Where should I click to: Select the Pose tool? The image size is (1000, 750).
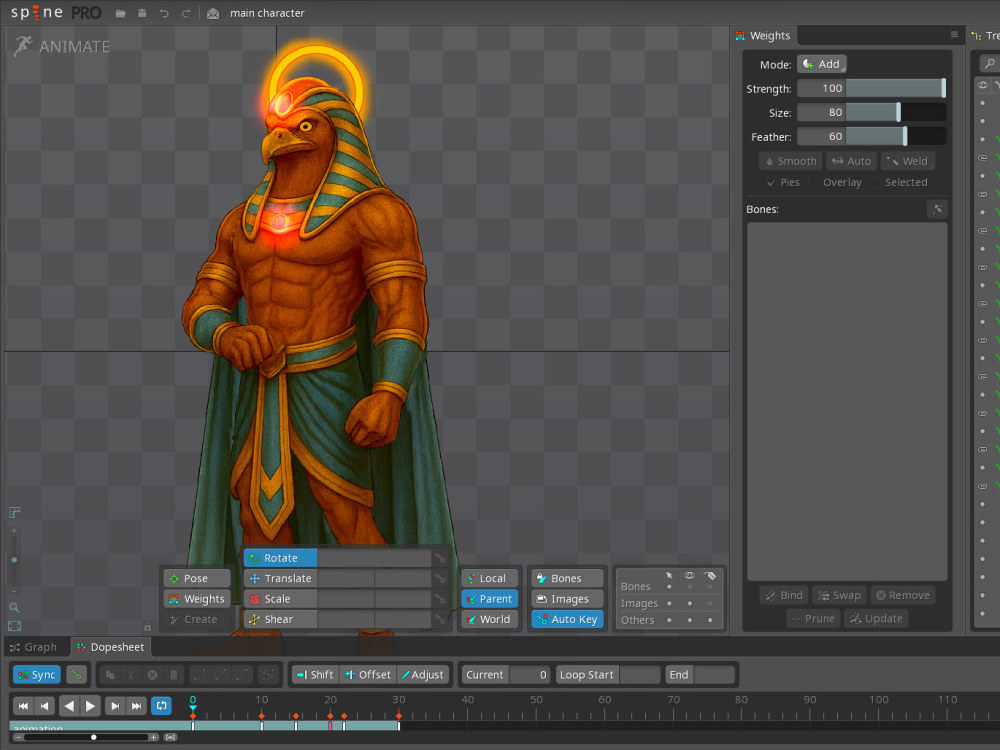pos(197,578)
